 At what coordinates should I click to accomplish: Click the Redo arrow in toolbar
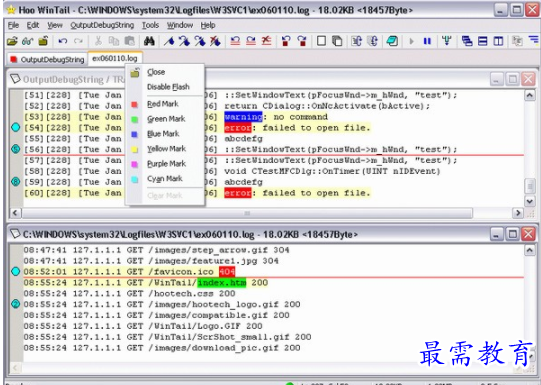pyautogui.click(x=79, y=41)
